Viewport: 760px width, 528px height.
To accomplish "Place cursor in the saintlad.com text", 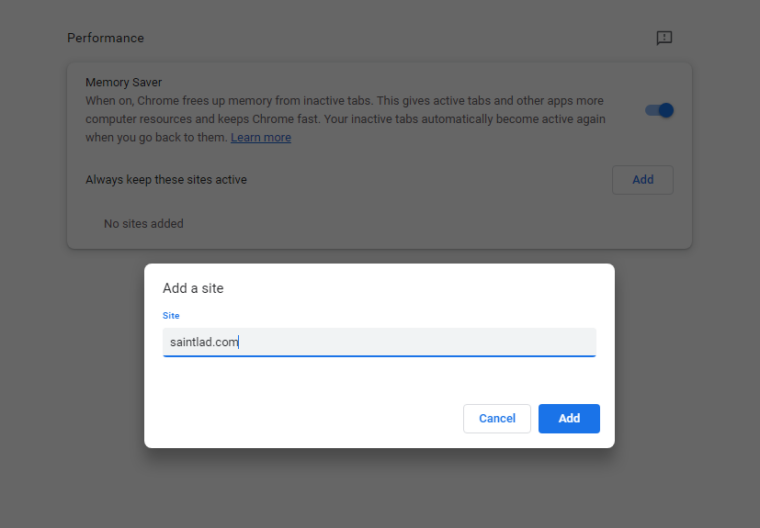I will click(x=204, y=342).
